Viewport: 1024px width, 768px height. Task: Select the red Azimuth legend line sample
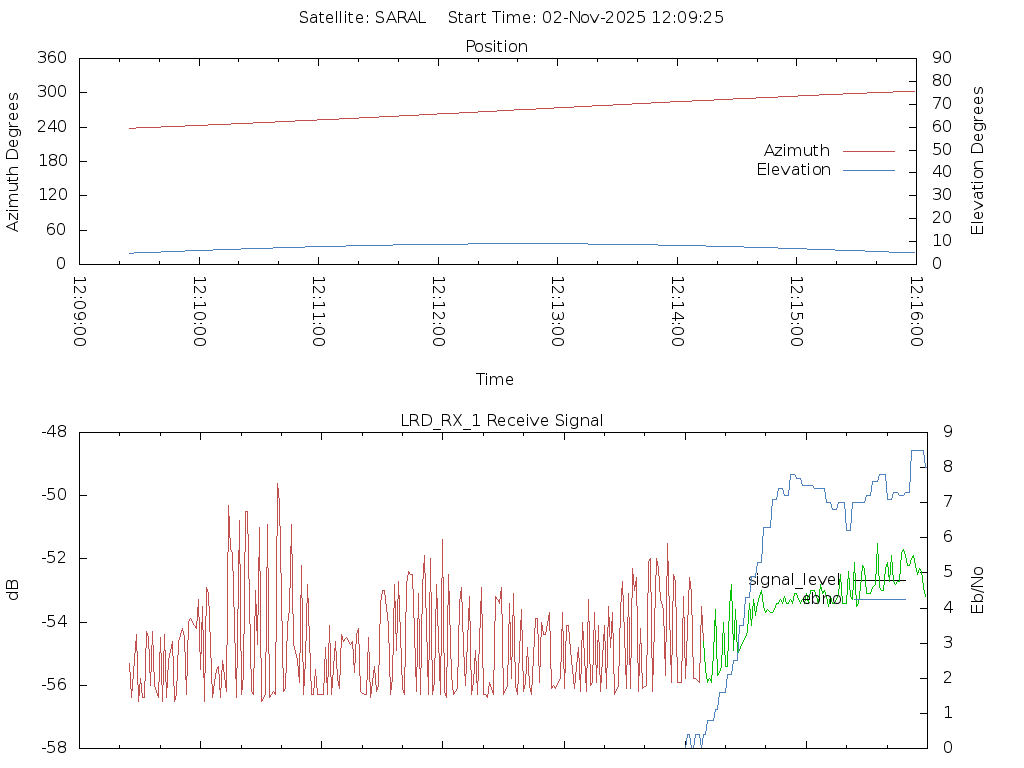pyautogui.click(x=868, y=151)
